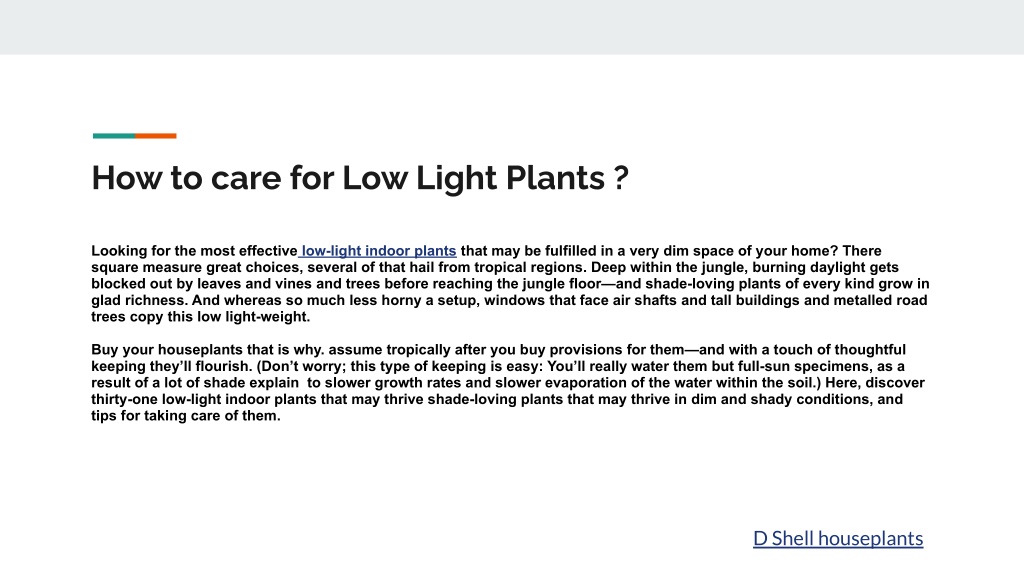Click the teal segment of the accent bar

tap(114, 136)
